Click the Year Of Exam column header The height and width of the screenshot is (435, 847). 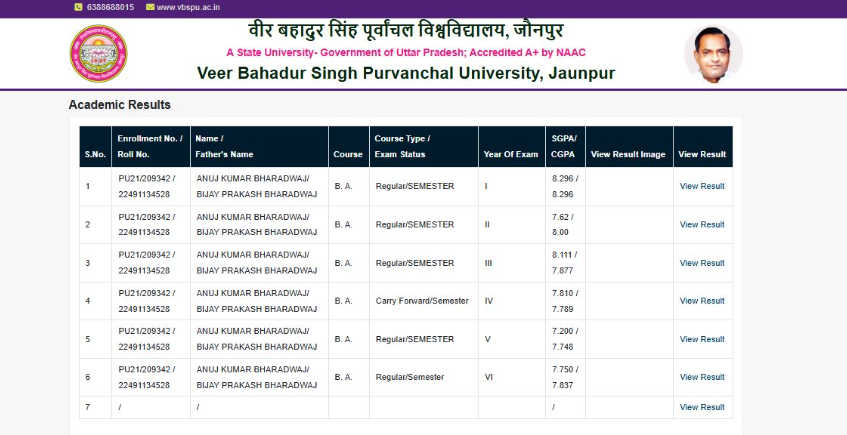tap(510, 154)
